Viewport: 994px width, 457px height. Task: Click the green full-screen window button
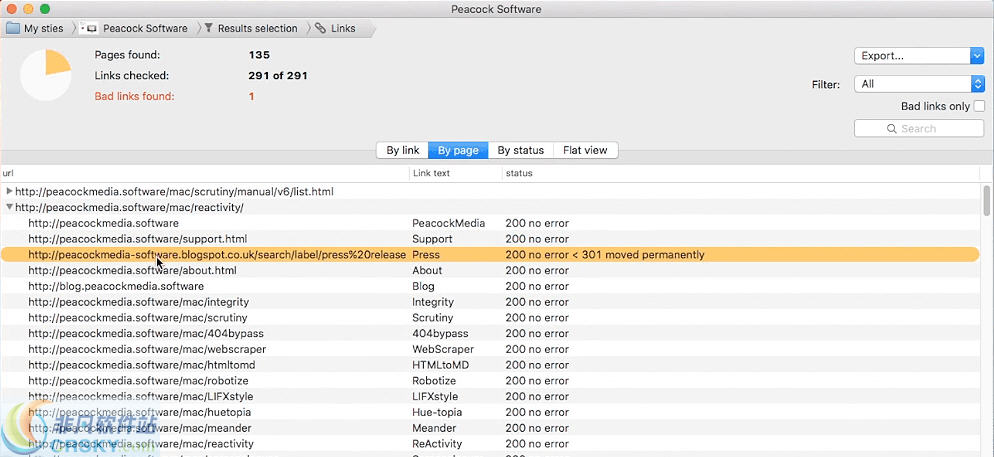44,9
